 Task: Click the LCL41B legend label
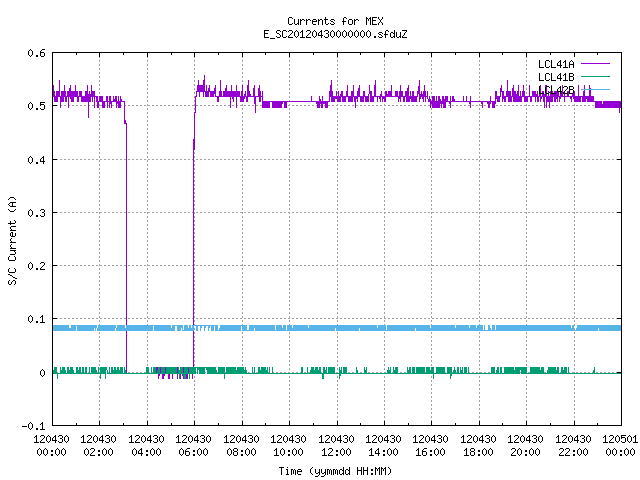click(x=556, y=77)
